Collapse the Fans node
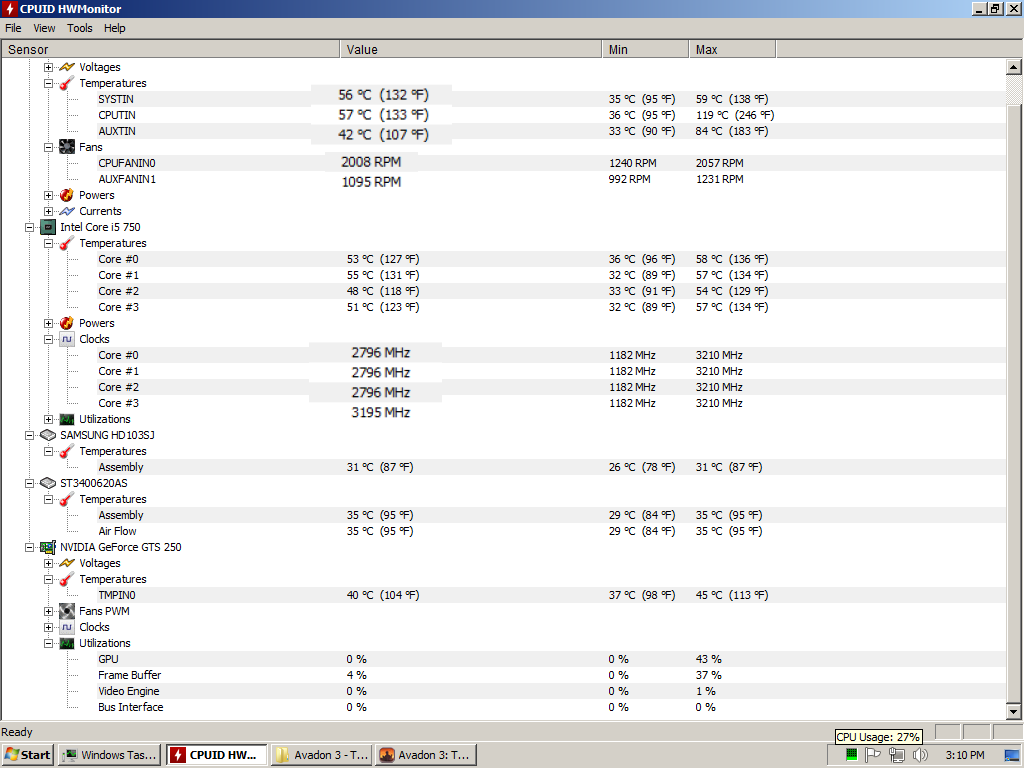The width and height of the screenshot is (1024, 768). coord(48,148)
